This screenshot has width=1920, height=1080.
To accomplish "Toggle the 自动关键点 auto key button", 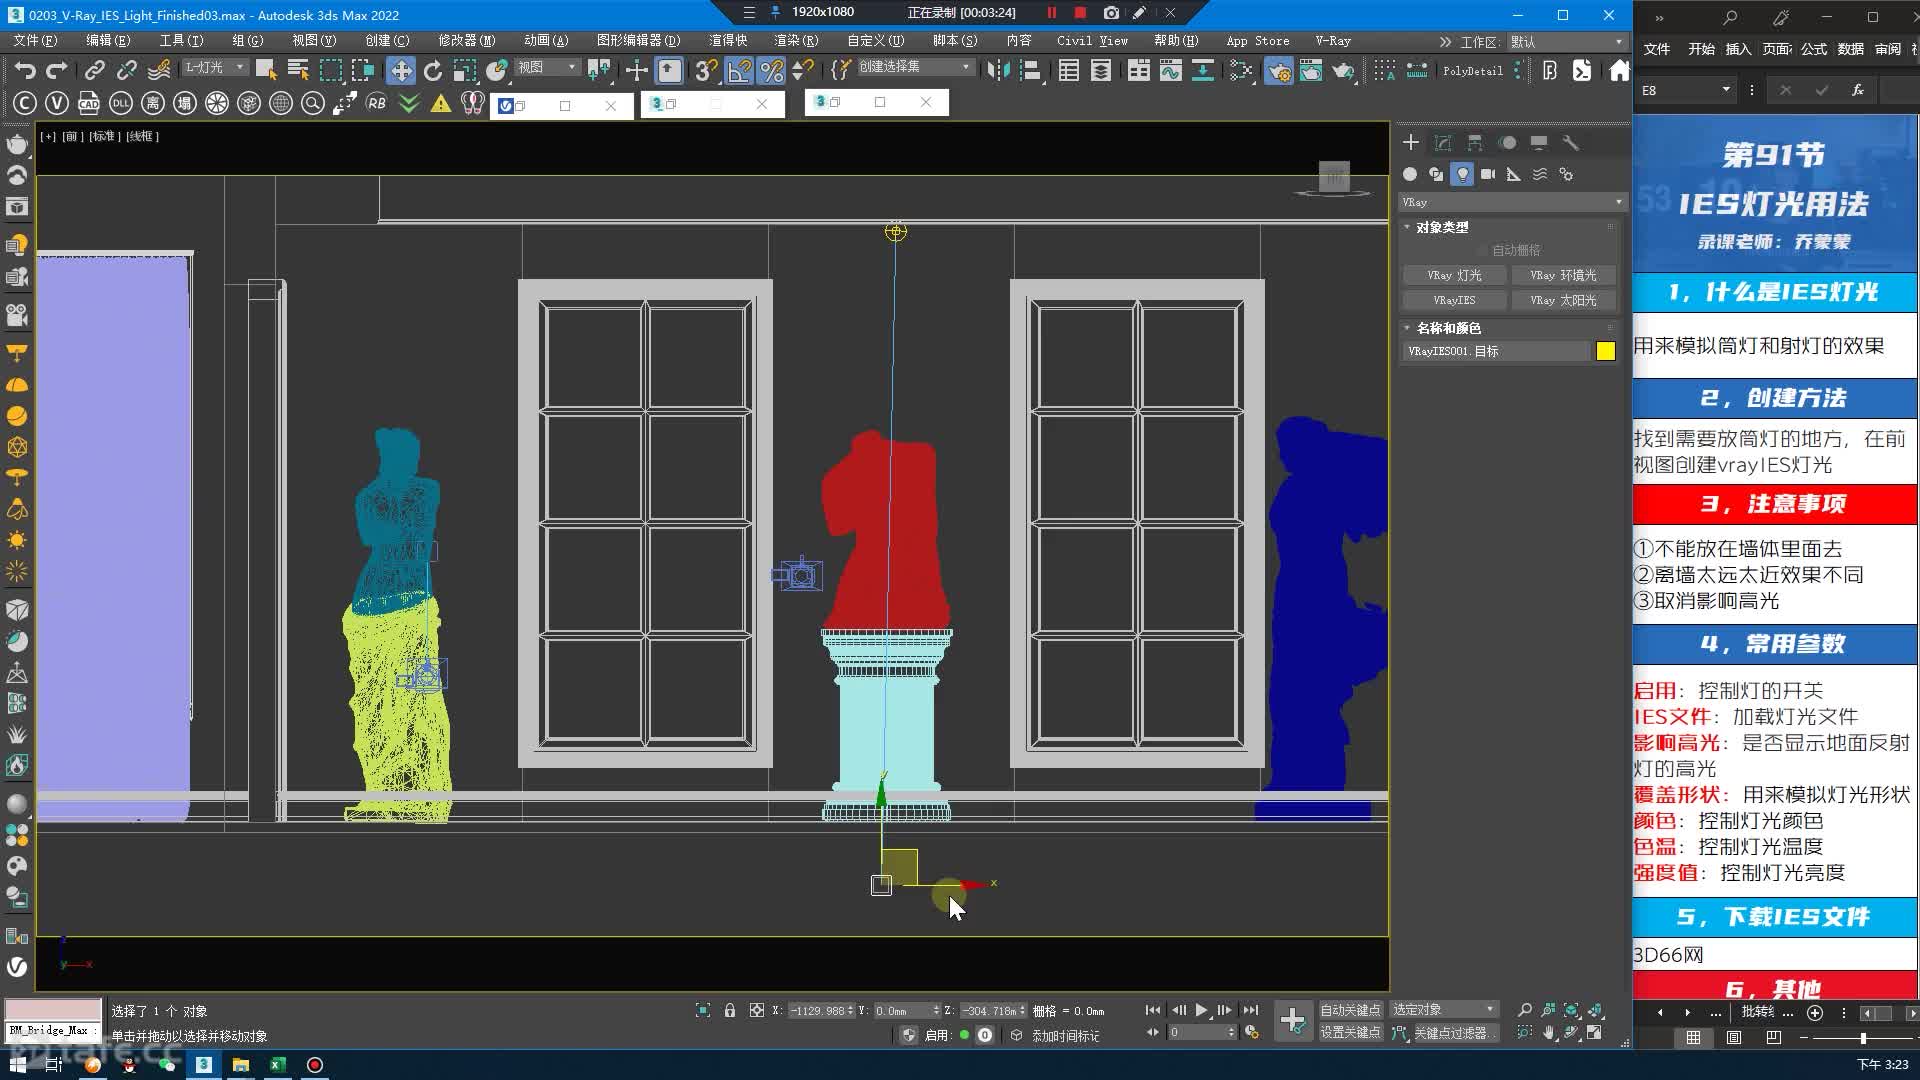I will pyautogui.click(x=1350, y=1010).
